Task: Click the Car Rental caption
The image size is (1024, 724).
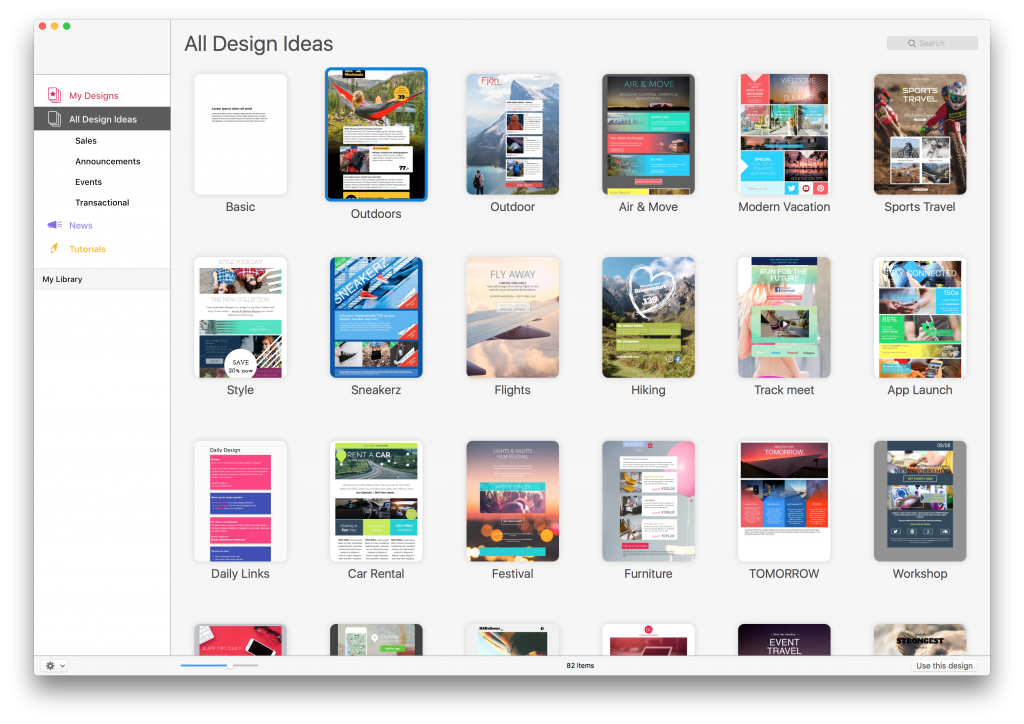Action: click(x=376, y=574)
